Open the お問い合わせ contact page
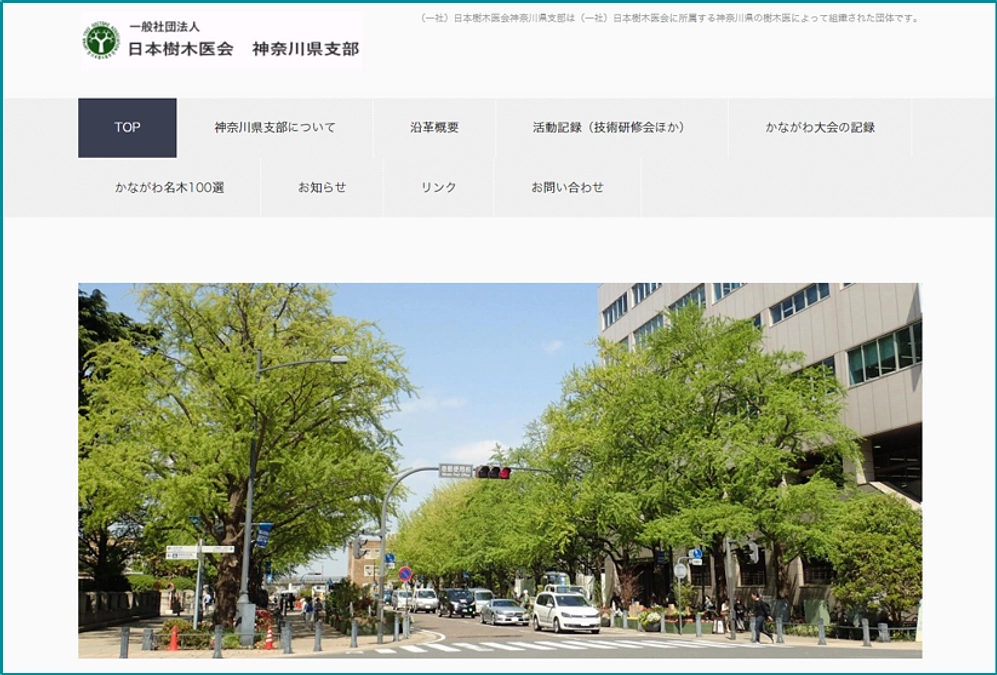 click(570, 186)
